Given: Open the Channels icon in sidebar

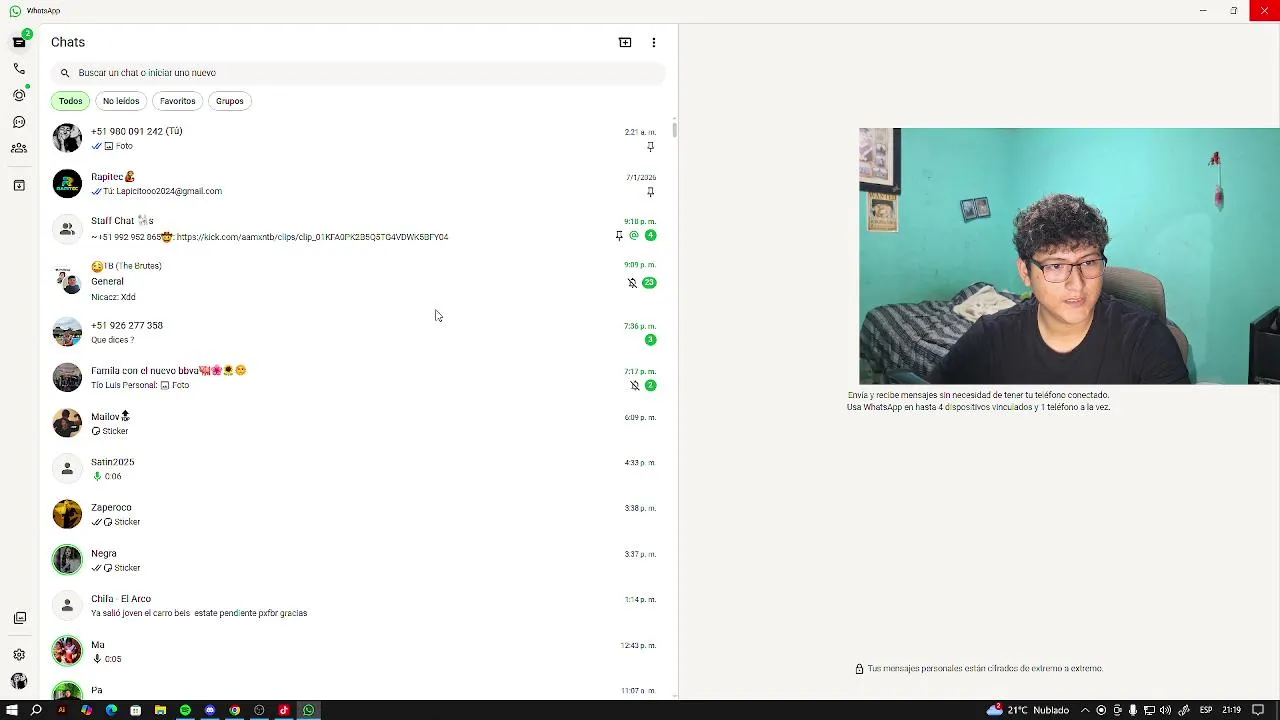Looking at the screenshot, I should point(19,122).
